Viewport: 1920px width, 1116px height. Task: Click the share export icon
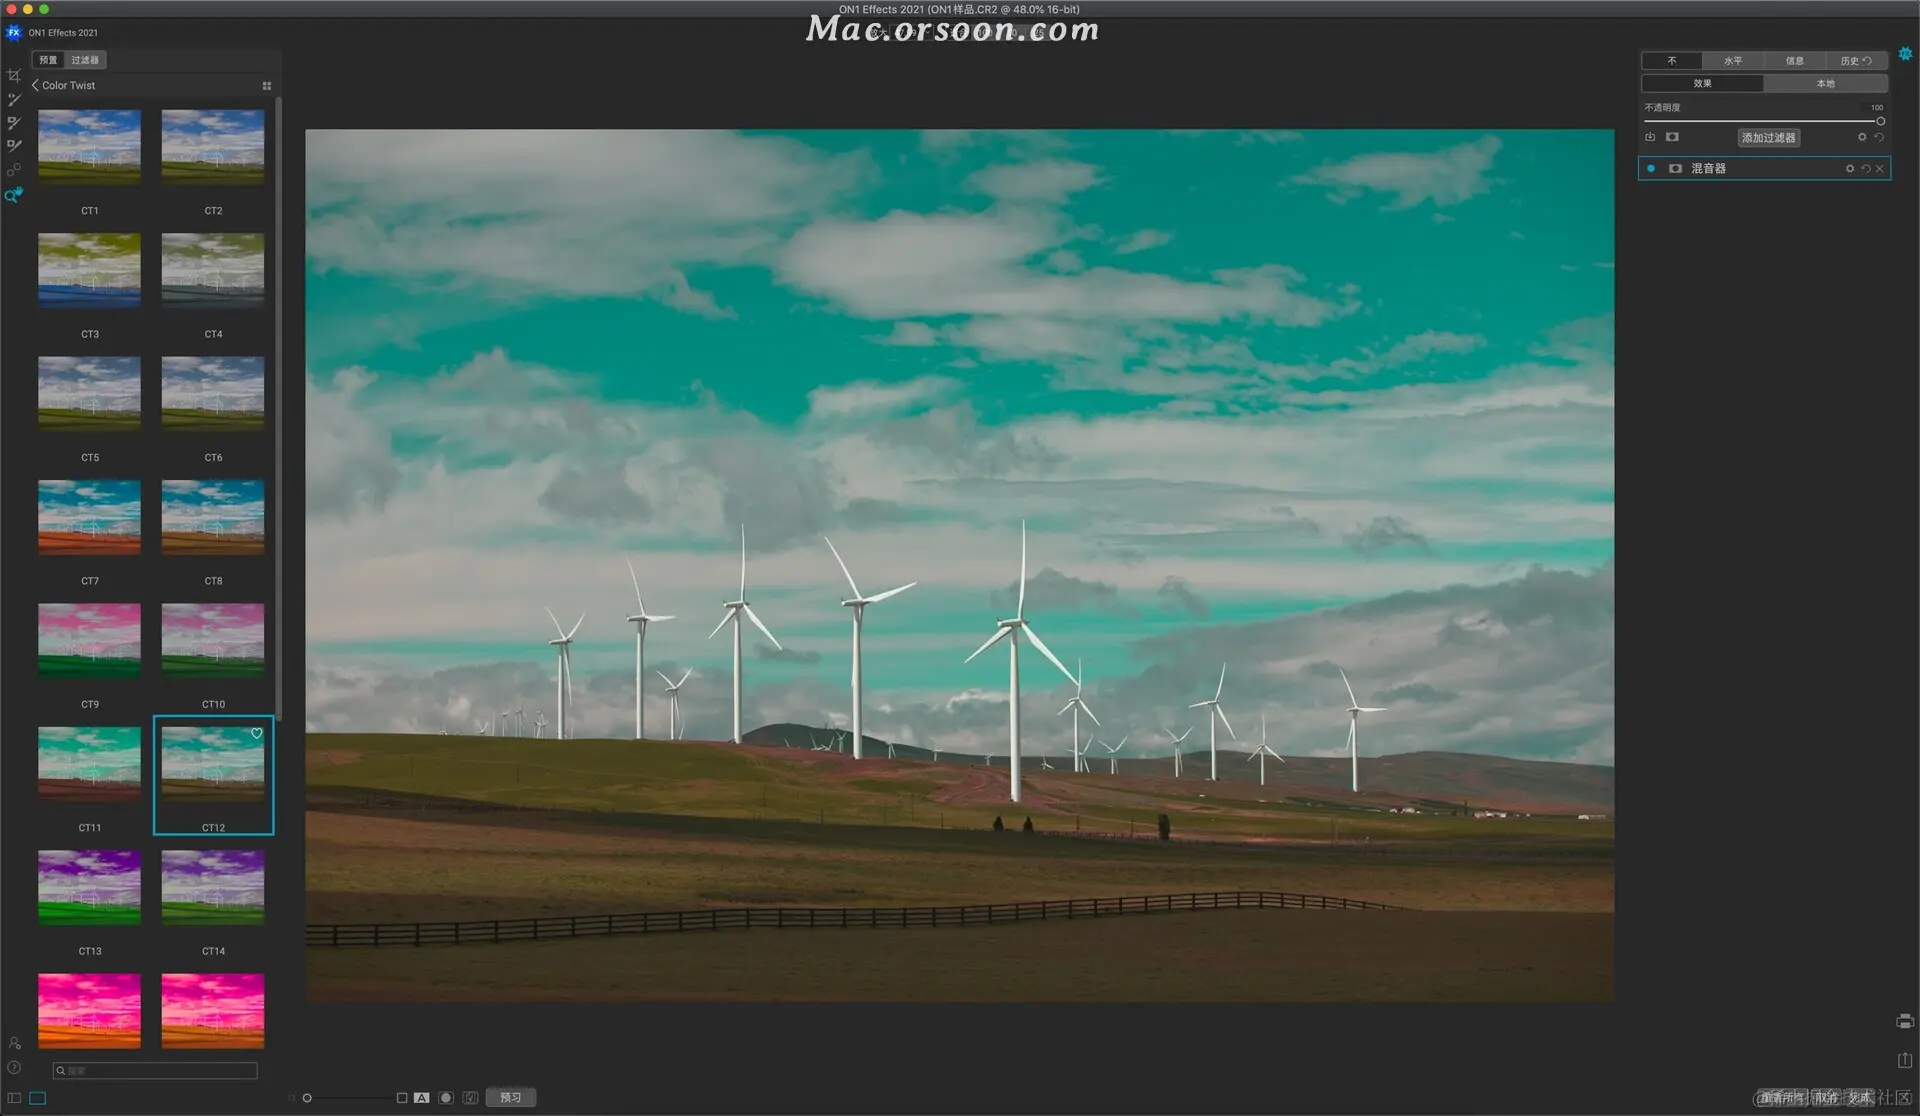[x=1904, y=1060]
